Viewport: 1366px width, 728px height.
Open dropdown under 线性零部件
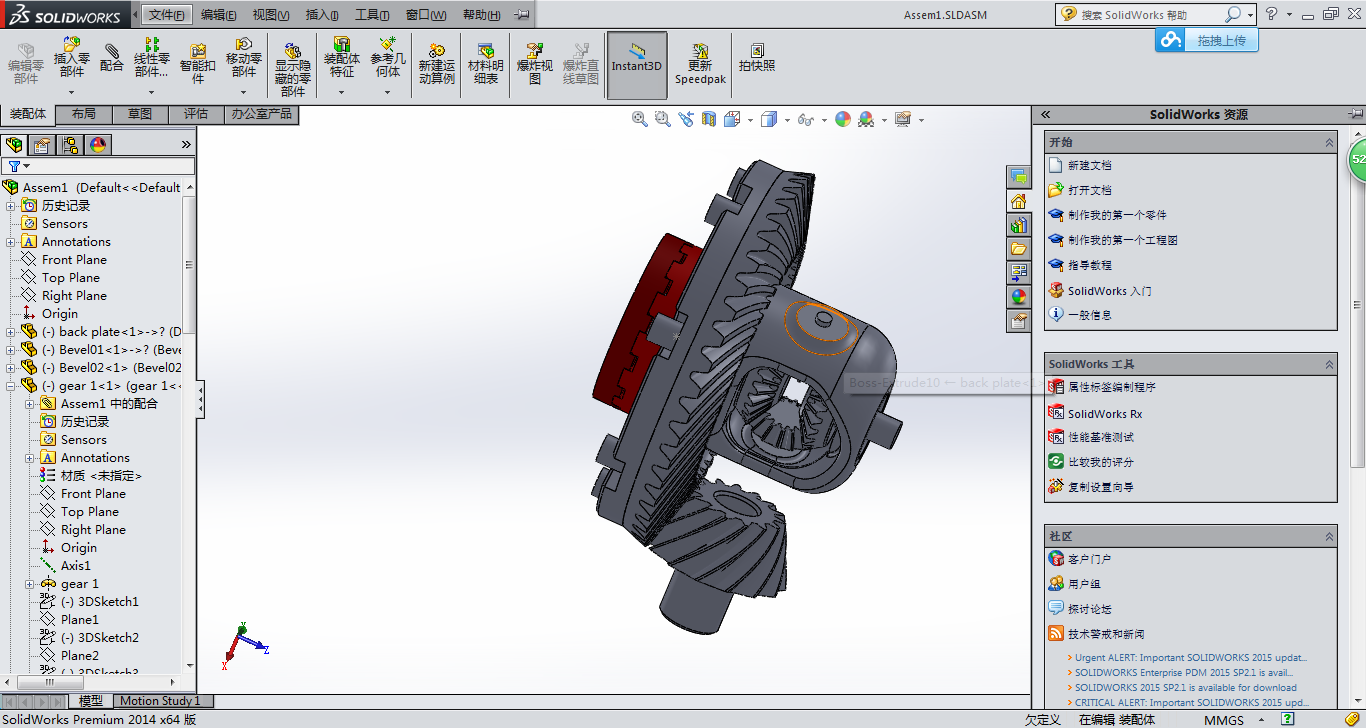(152, 92)
